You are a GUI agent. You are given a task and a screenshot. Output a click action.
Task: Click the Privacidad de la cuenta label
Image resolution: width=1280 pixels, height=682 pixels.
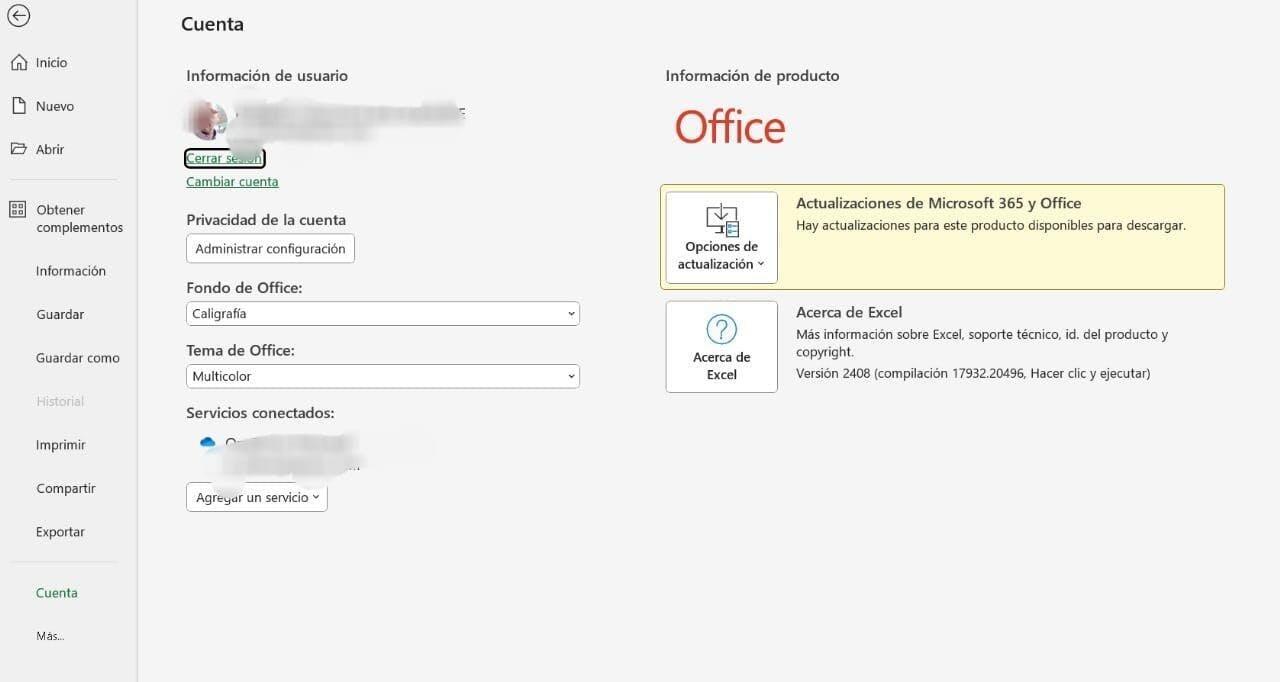pyautogui.click(x=266, y=220)
